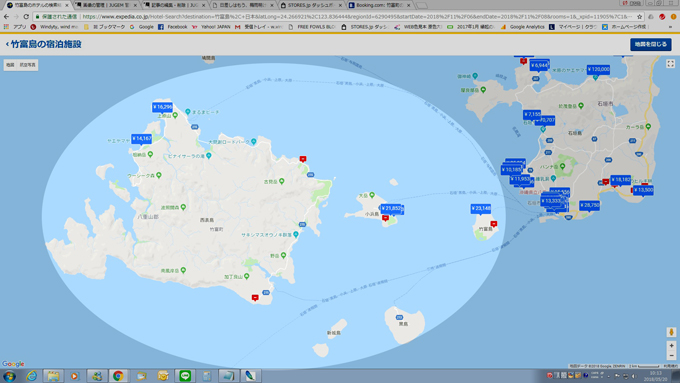Close the map with 地図を閉じる button
The image size is (680, 383).
(x=651, y=44)
